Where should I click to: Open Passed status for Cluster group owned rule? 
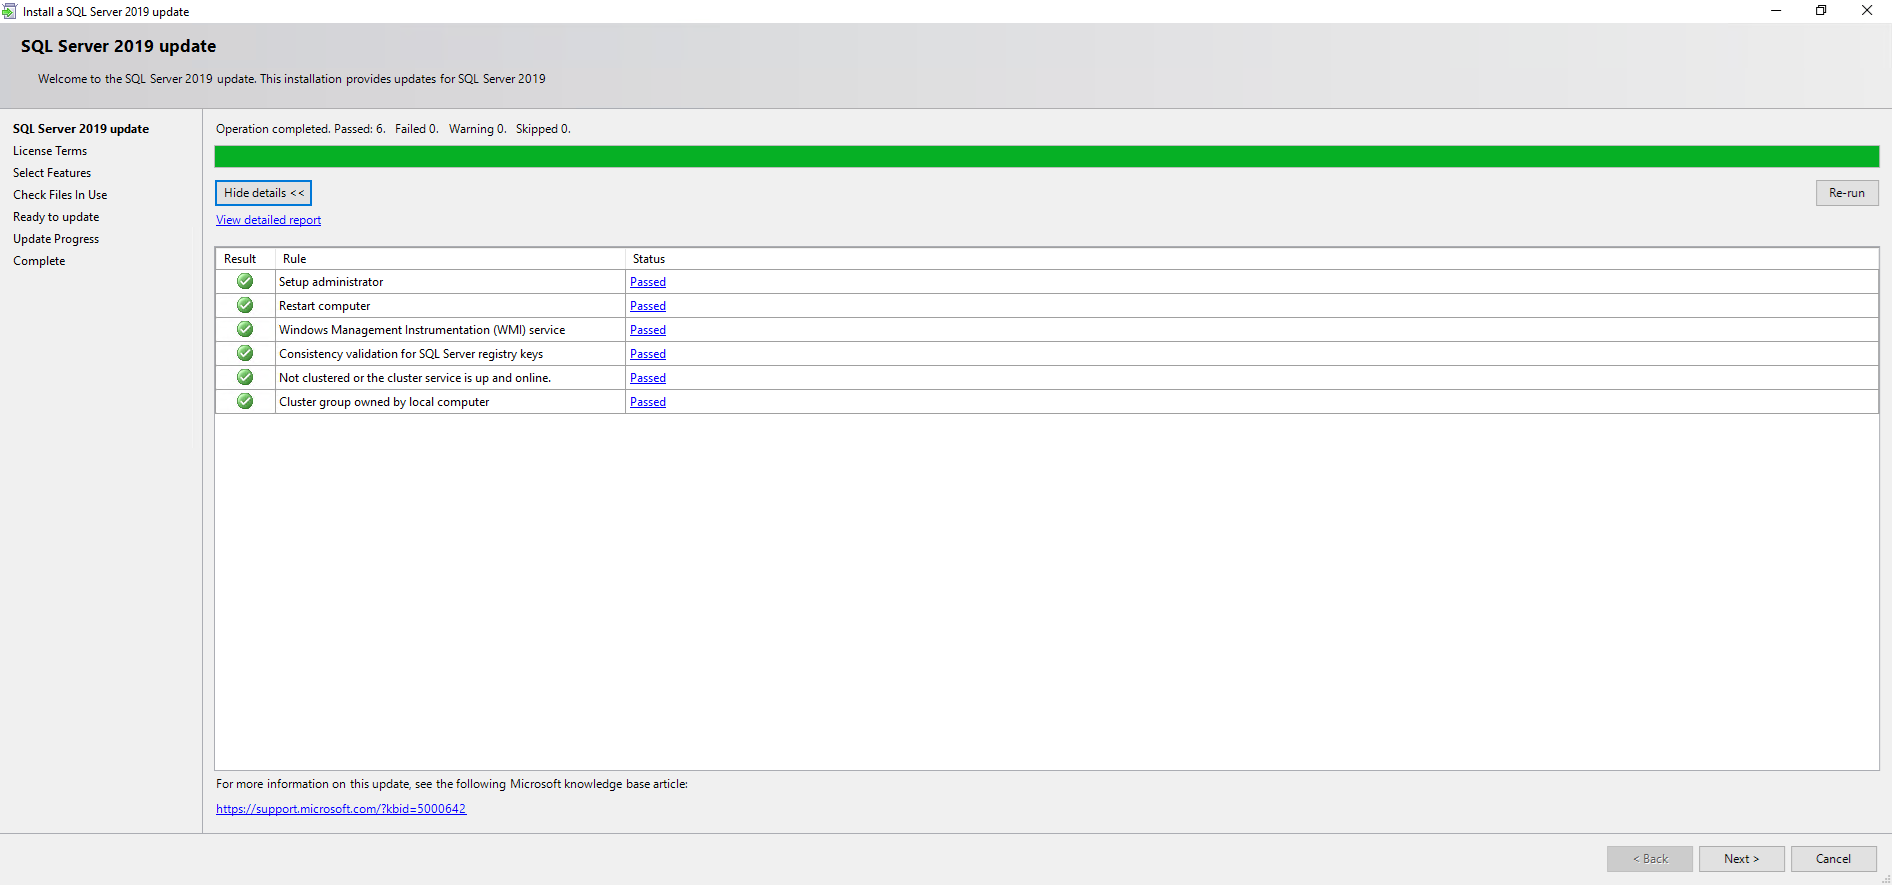648,402
